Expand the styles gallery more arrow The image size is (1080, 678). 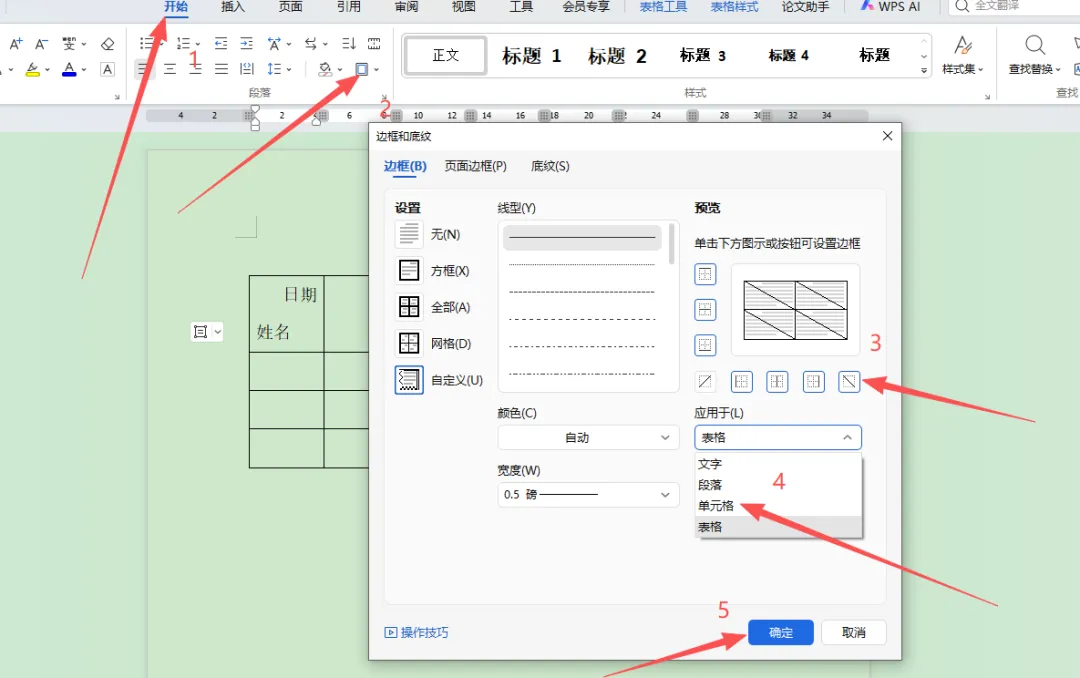(x=924, y=70)
